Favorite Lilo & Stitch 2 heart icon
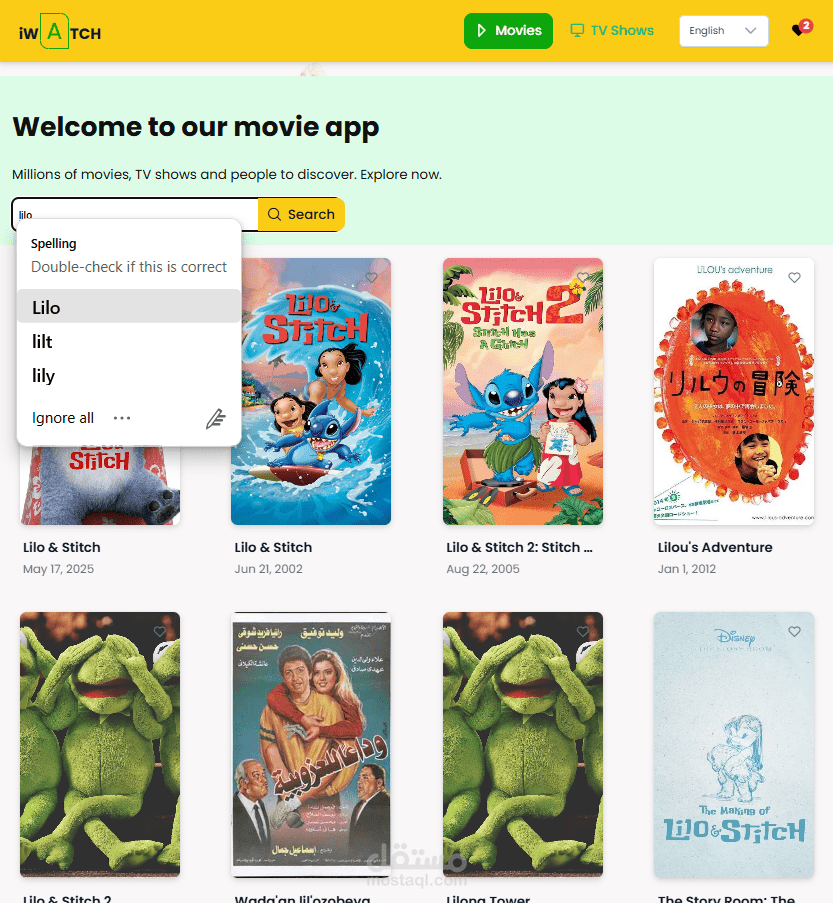Screen dimensions: 834x907 tap(160, 632)
